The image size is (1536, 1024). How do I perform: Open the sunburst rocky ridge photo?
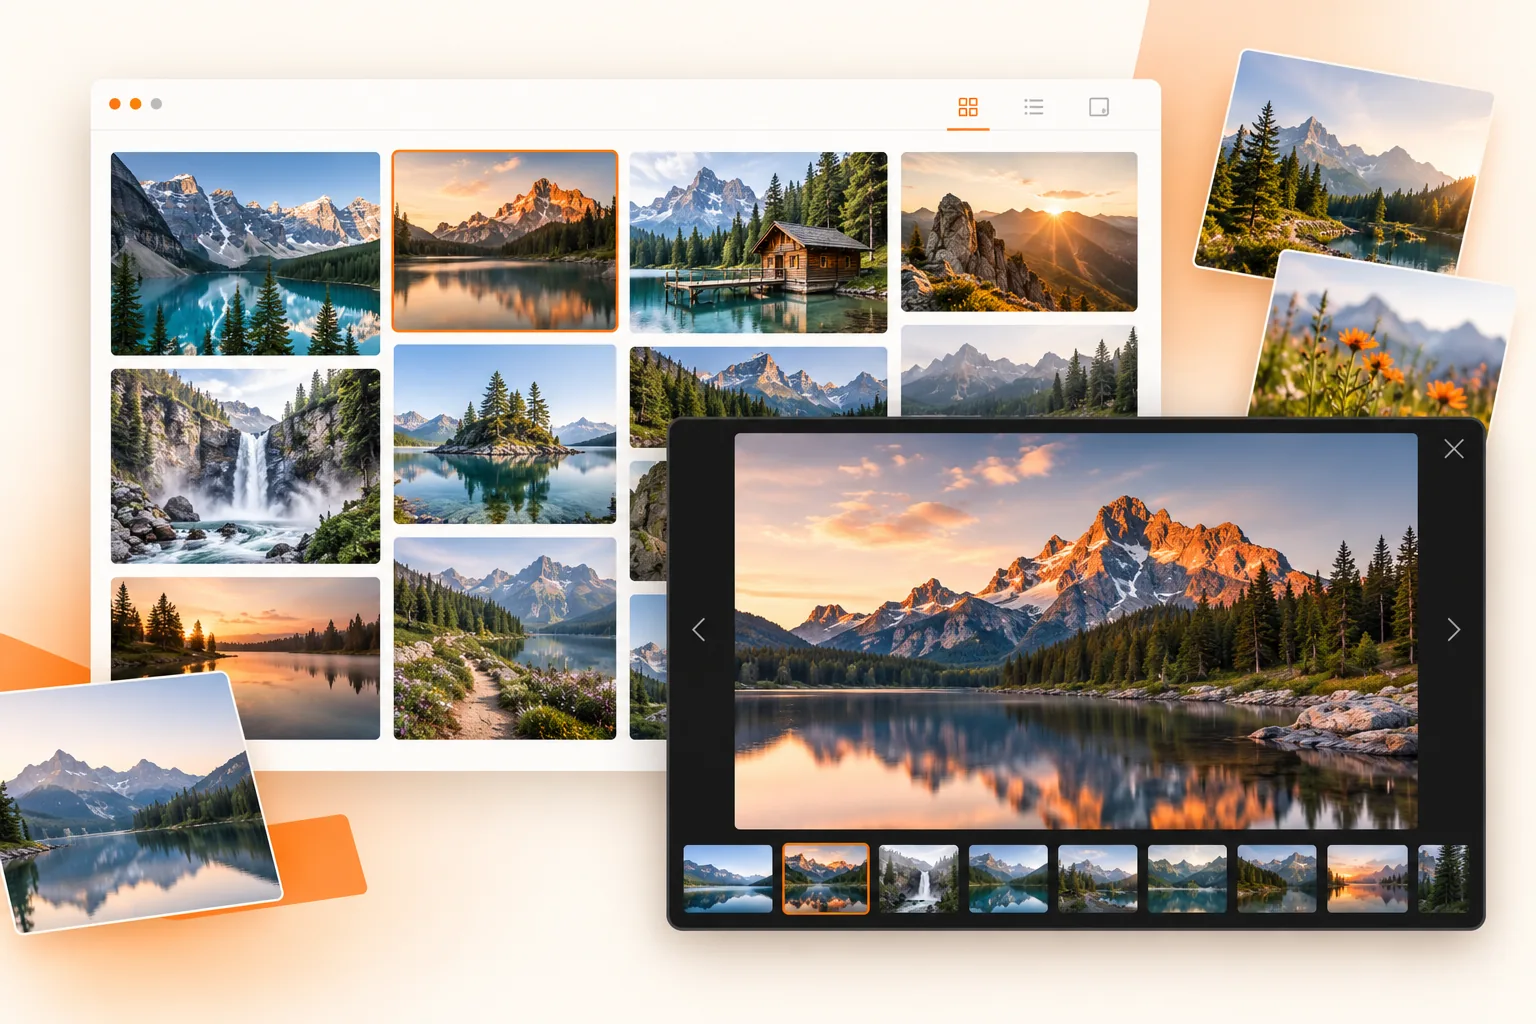tap(1019, 231)
